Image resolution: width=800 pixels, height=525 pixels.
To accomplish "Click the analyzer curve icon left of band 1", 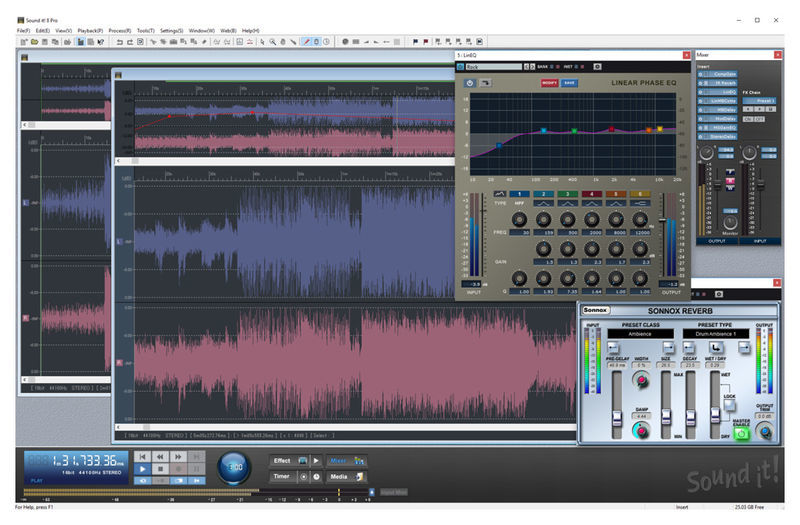I will pyautogui.click(x=500, y=194).
